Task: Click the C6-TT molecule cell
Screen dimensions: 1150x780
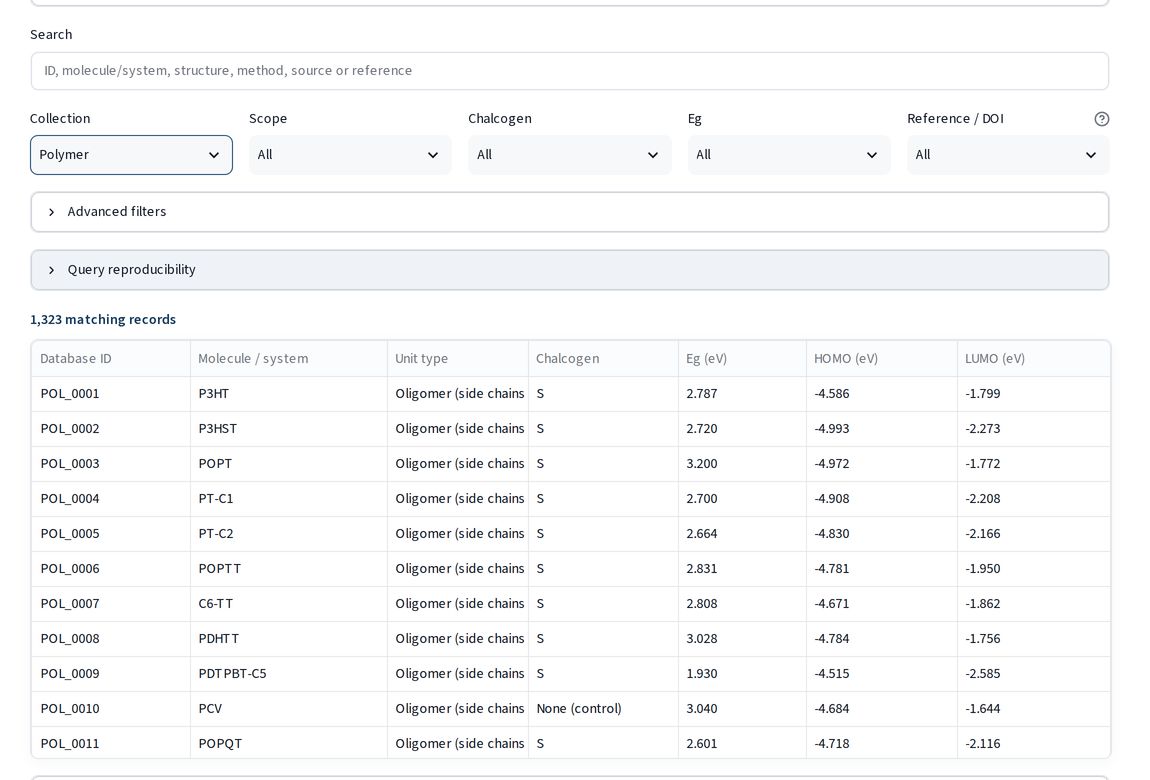Action: (289, 604)
